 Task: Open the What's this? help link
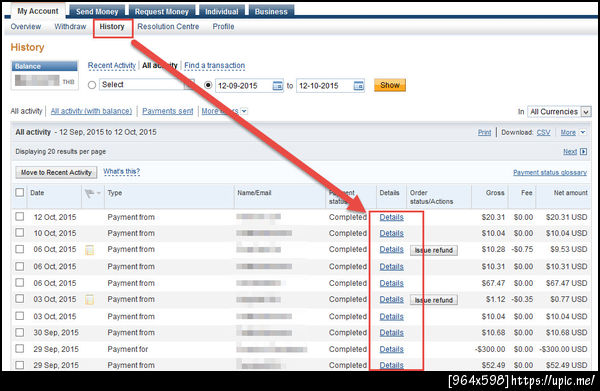[121, 171]
